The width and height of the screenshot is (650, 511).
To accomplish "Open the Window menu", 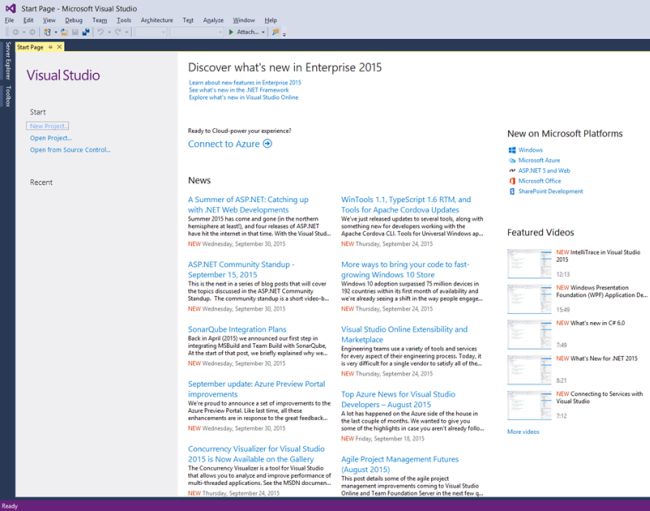I will [x=243, y=20].
